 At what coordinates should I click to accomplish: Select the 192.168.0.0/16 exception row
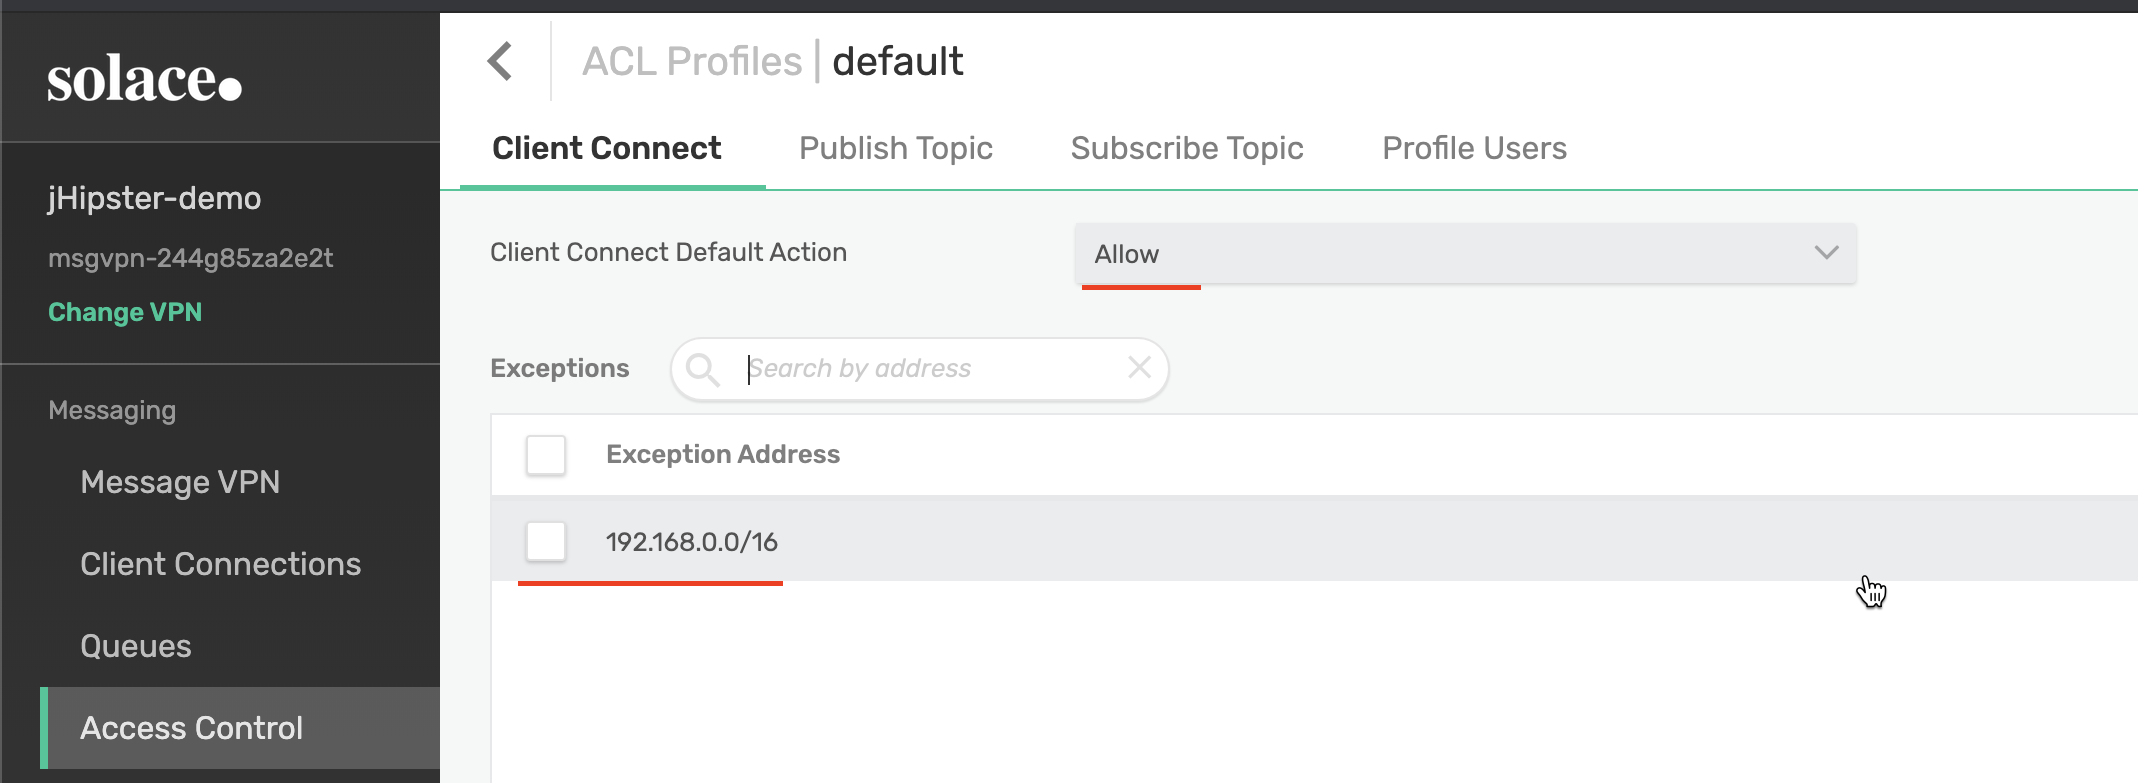point(1314,541)
